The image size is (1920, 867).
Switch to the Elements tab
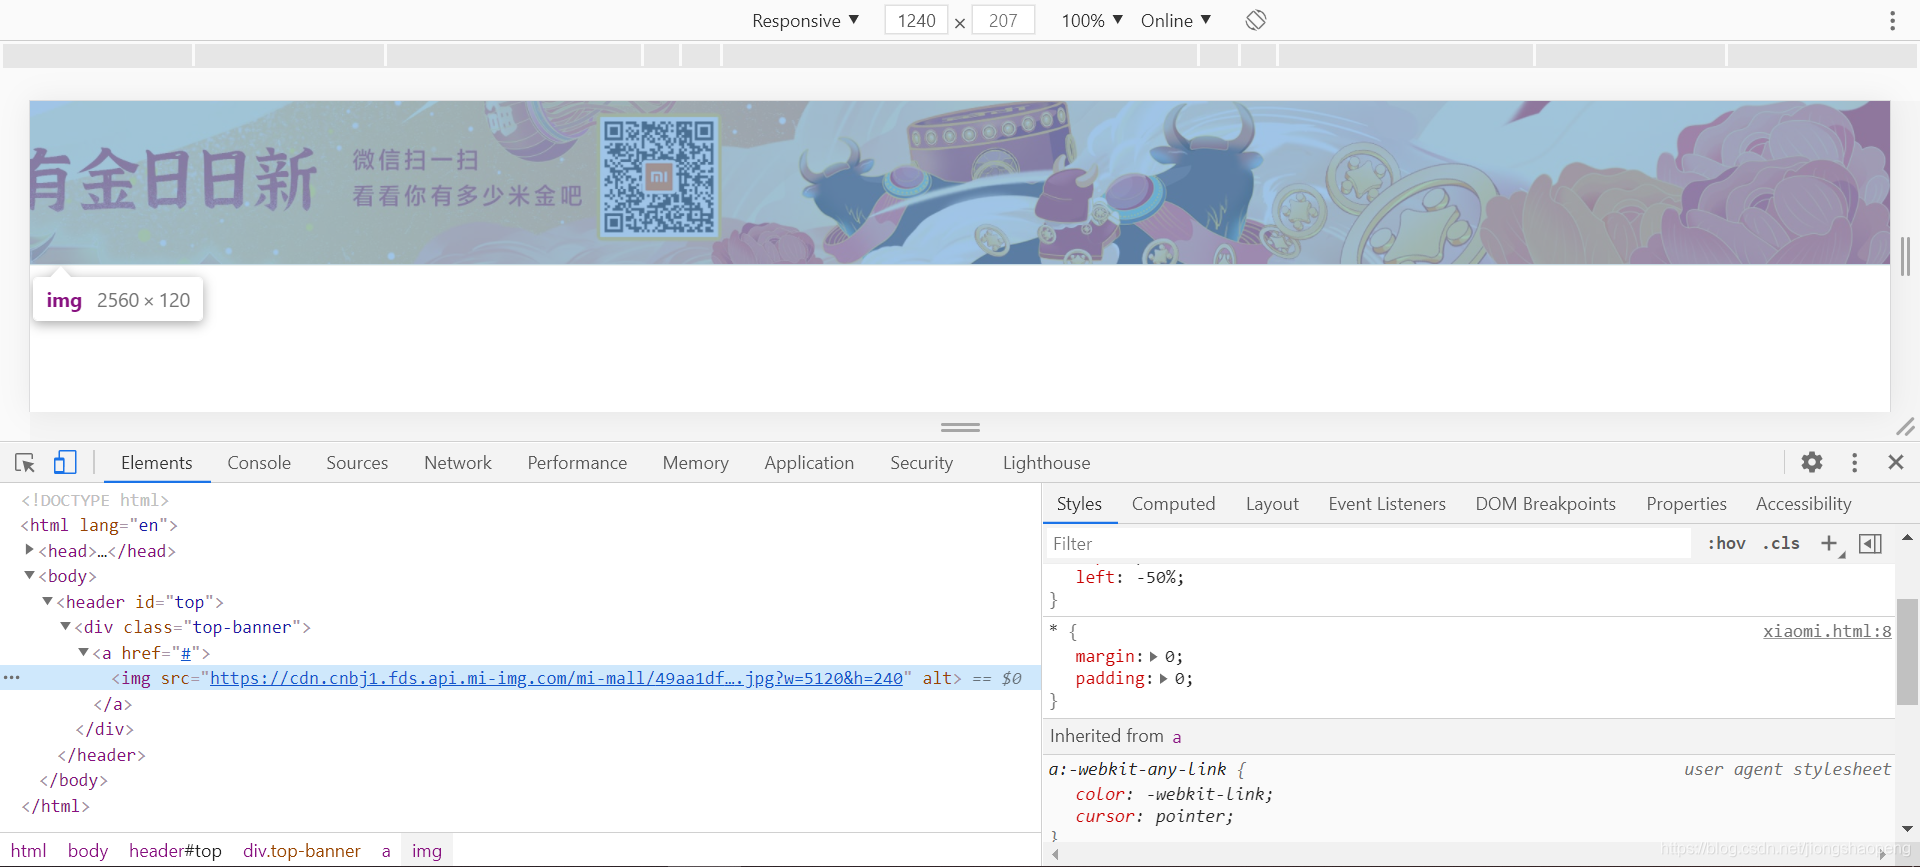point(156,463)
